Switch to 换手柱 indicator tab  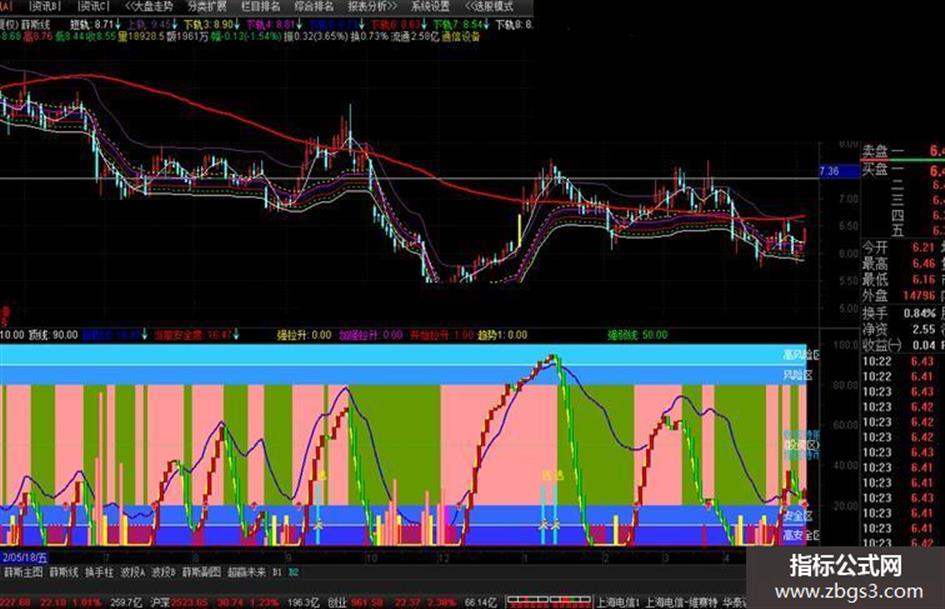pos(99,572)
